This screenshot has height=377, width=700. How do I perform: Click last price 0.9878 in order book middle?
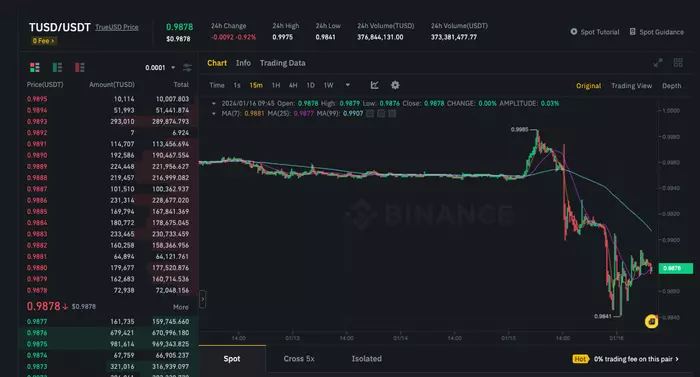coord(43,306)
